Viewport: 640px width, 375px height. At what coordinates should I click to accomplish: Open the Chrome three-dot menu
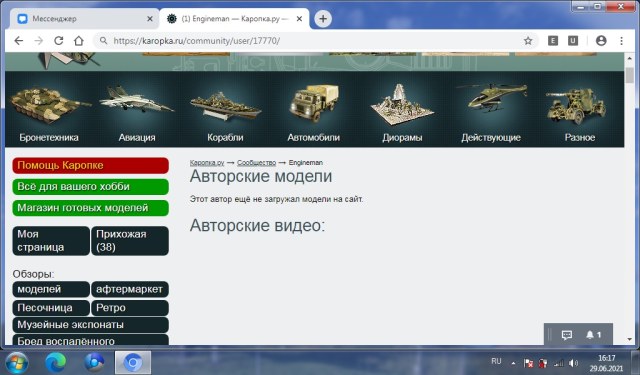(621, 41)
